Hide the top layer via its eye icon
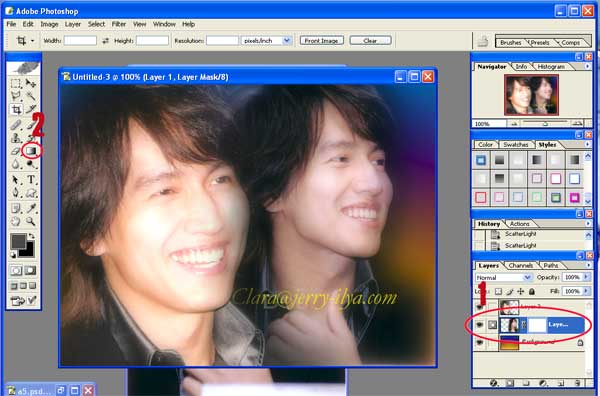Screen dimensions: 600x396 pos(479,306)
